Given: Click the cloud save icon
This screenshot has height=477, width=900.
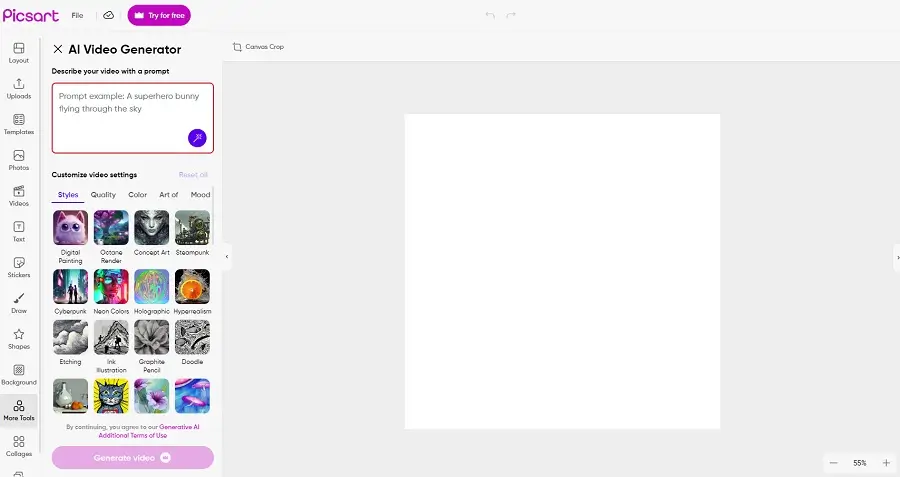Looking at the screenshot, I should [108, 15].
